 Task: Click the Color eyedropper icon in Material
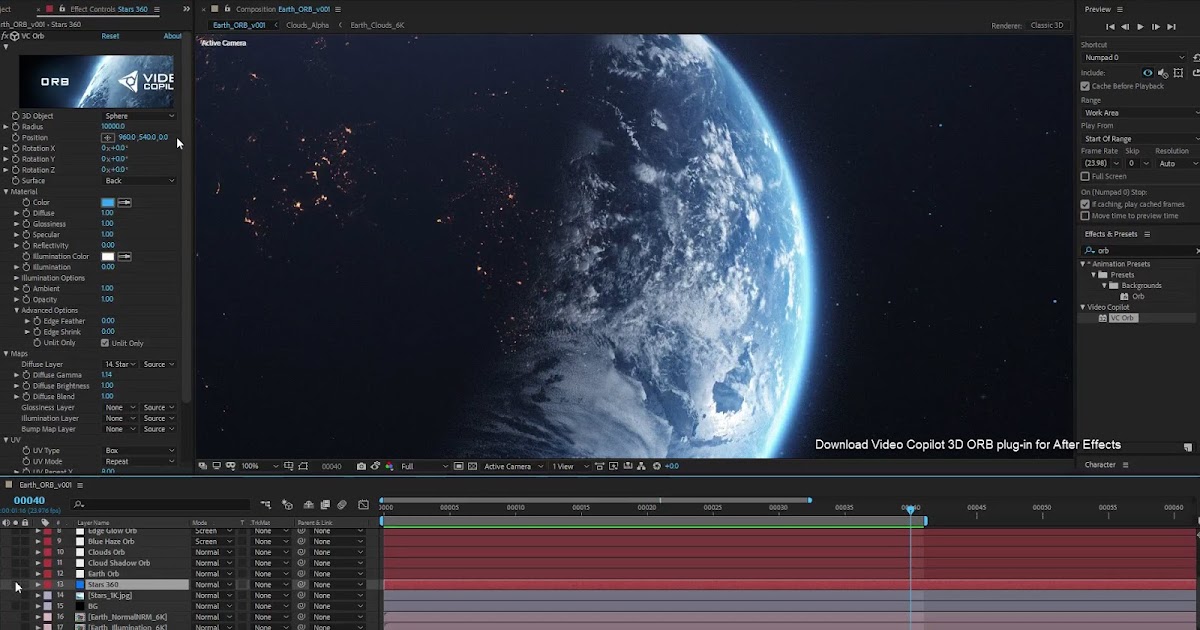[x=125, y=202]
